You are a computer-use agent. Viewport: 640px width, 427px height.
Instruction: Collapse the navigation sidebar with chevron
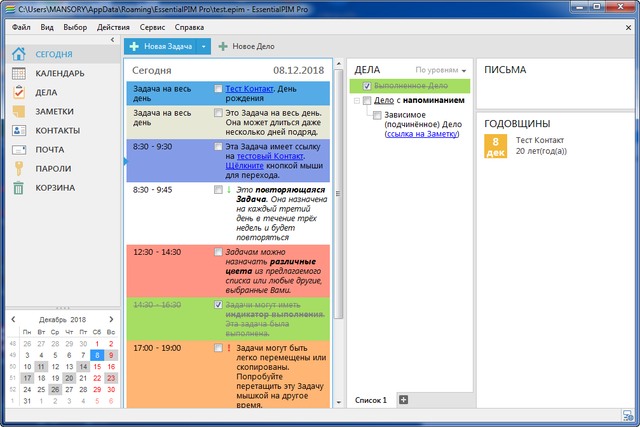pos(113,40)
